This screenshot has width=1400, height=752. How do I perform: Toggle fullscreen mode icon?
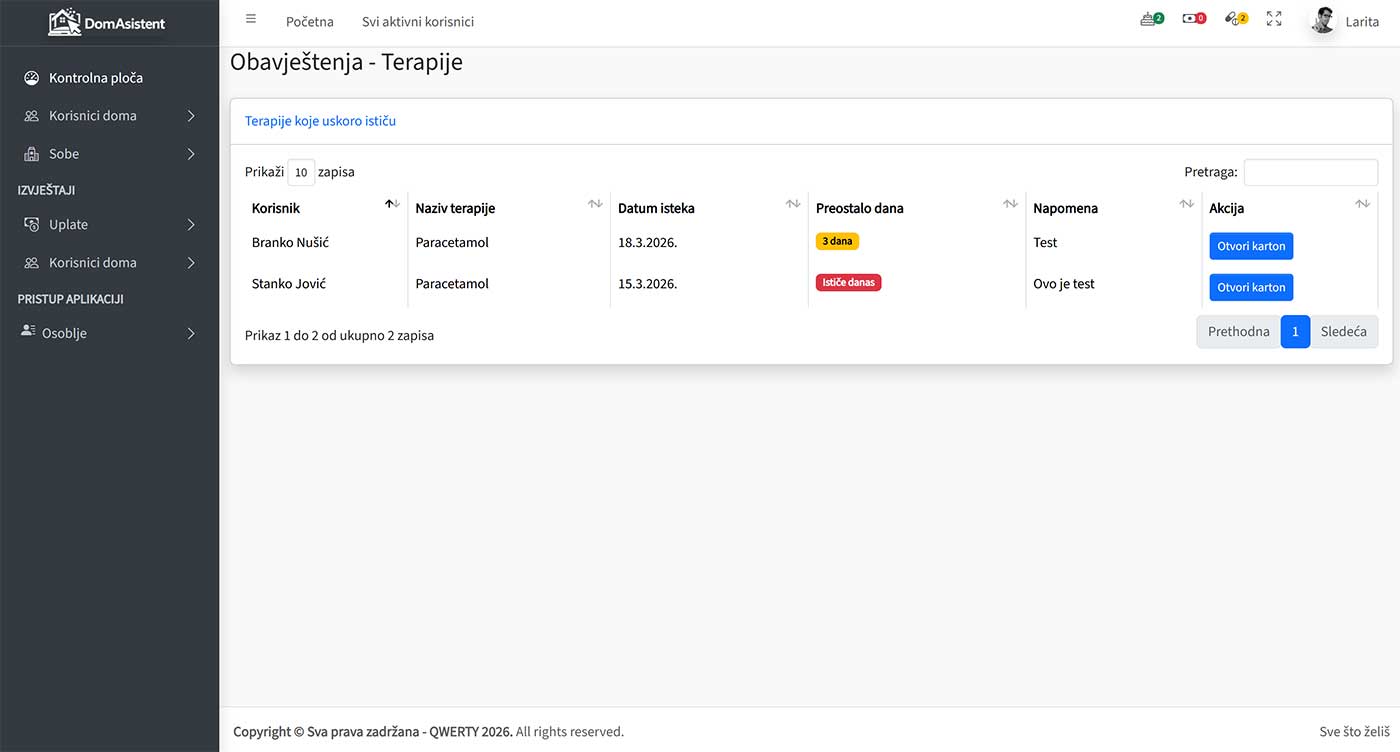(x=1274, y=19)
